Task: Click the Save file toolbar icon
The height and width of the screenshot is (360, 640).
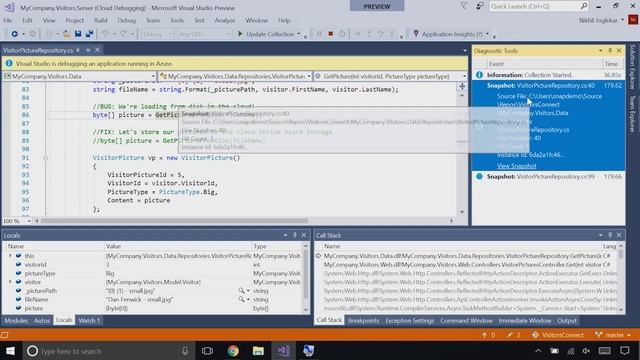Action: [78, 34]
